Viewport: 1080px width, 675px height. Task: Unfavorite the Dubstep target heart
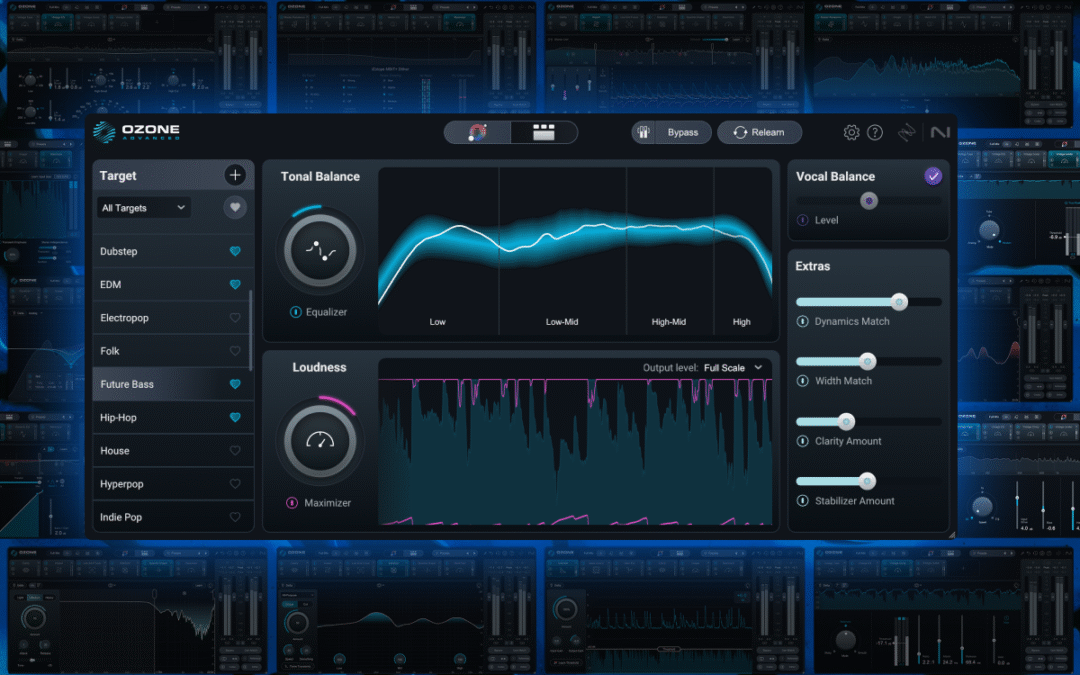coord(235,251)
